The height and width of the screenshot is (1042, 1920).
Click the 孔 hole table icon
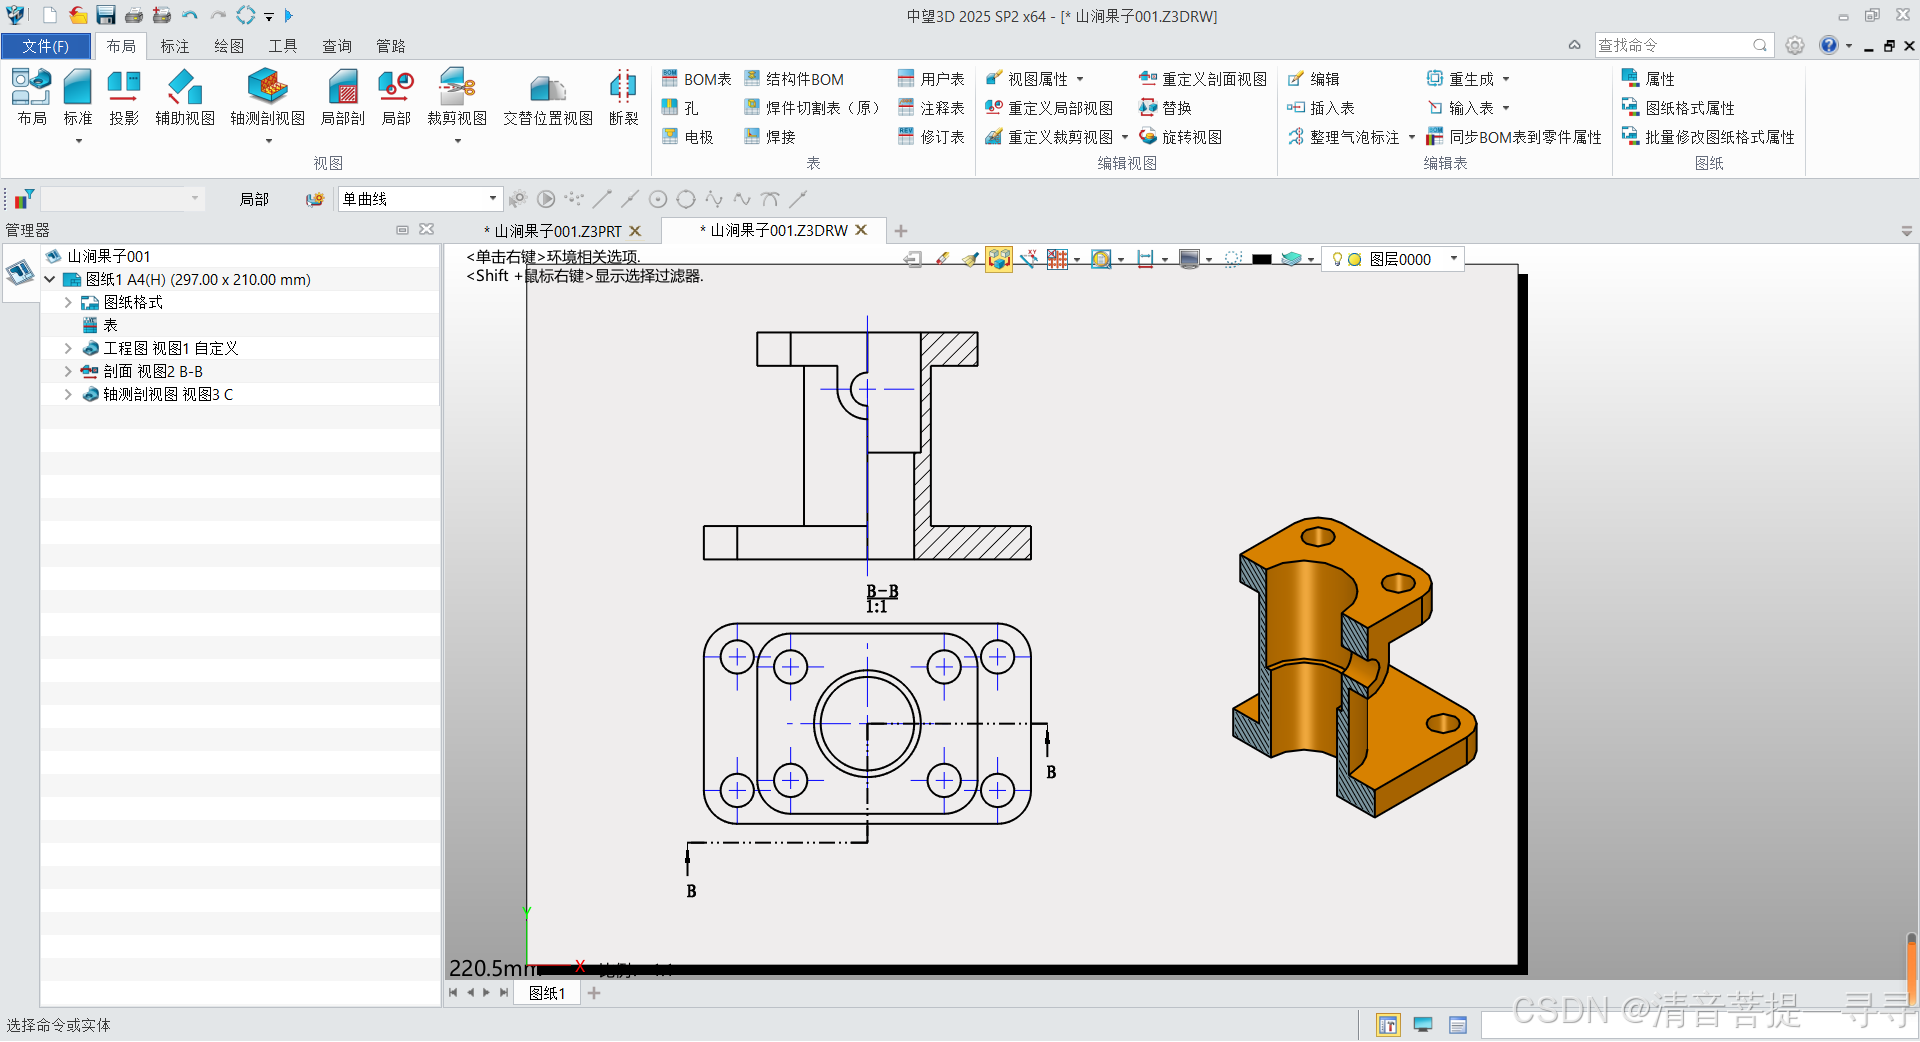670,107
